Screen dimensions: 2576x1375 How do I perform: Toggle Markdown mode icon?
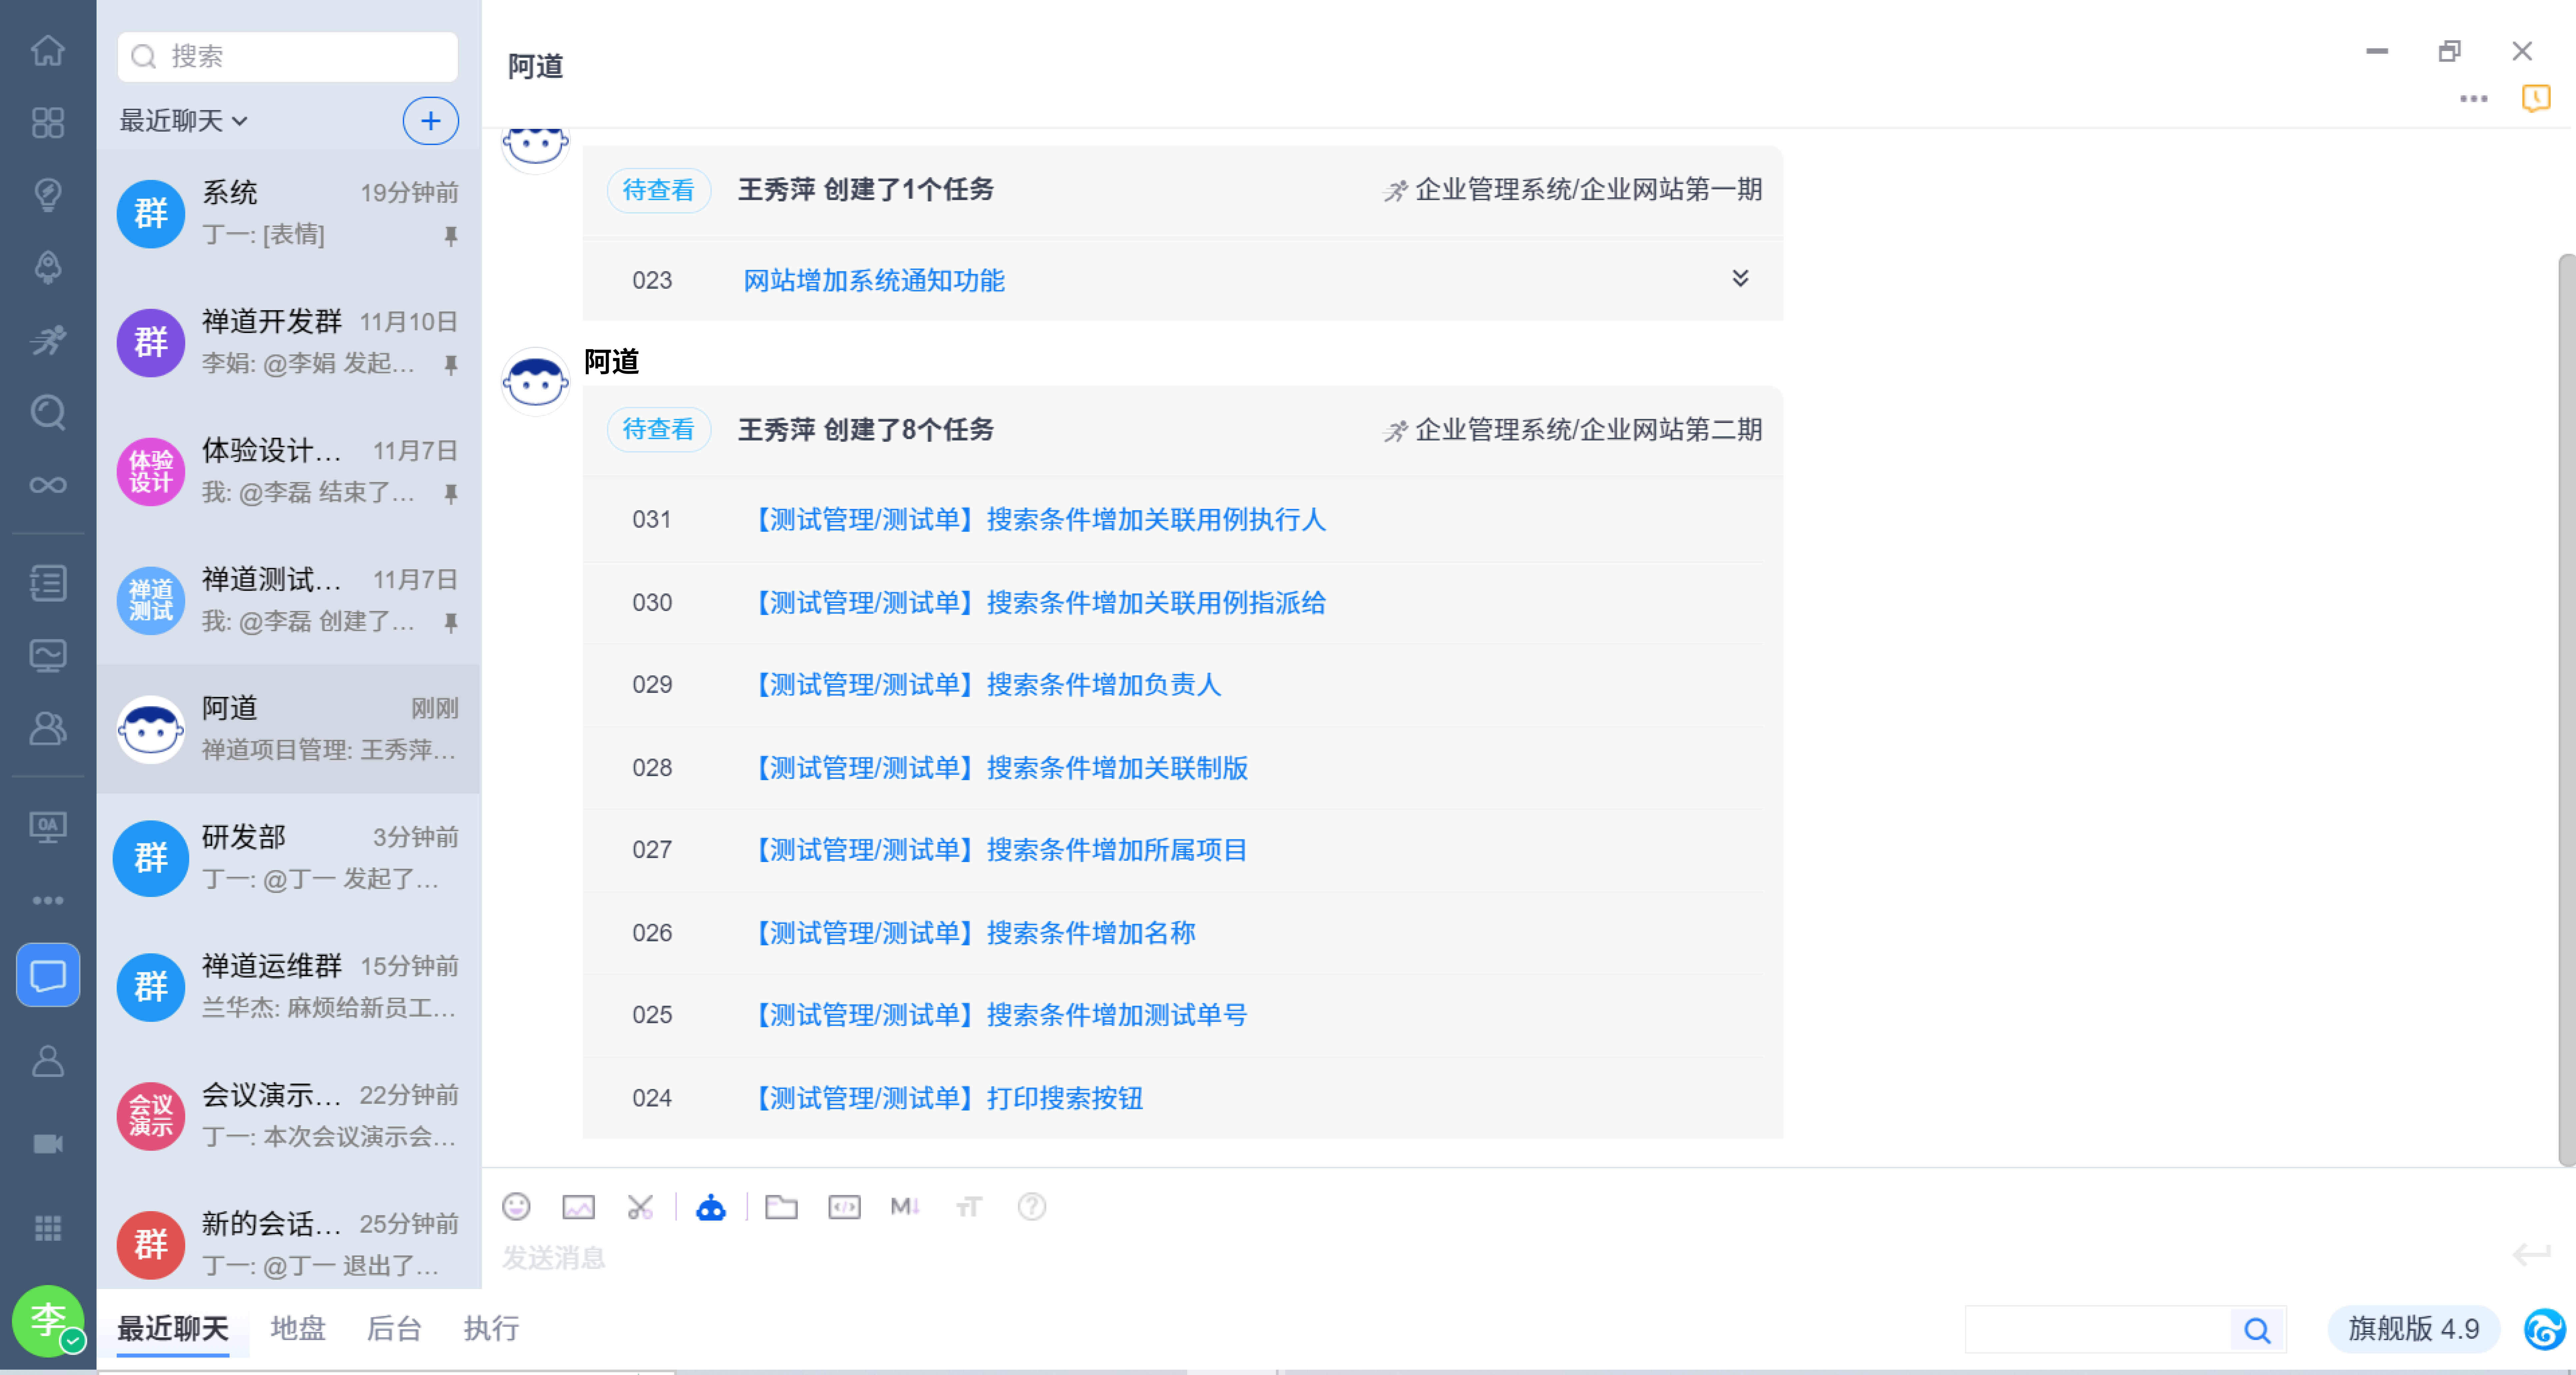(x=905, y=1207)
